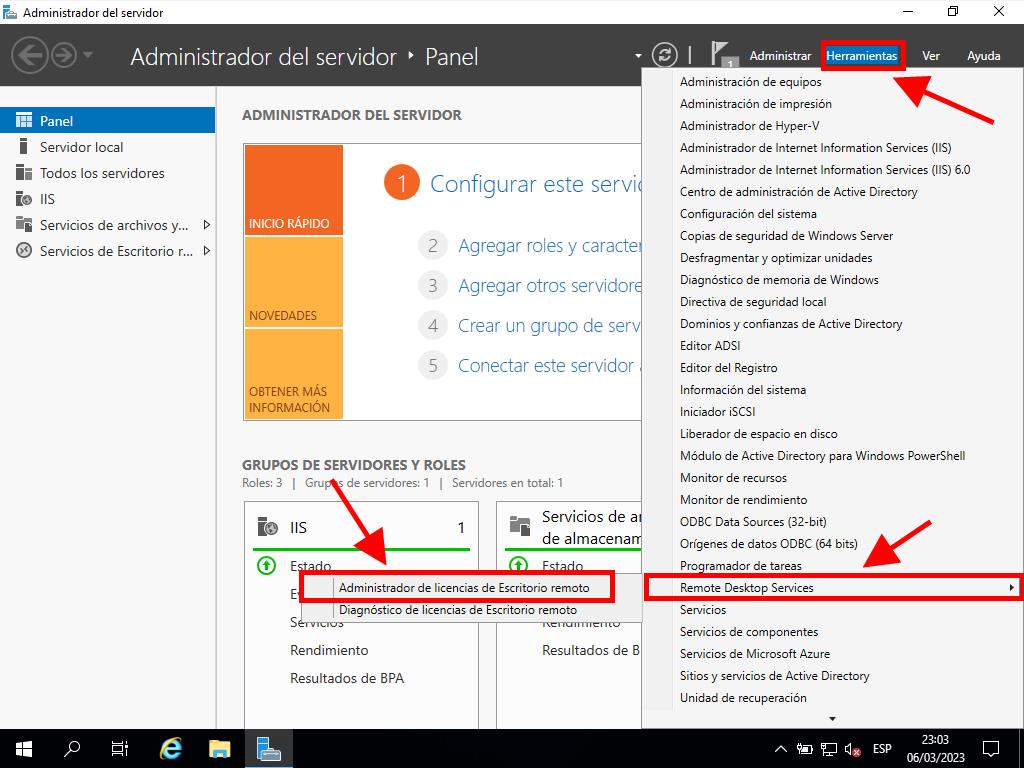The height and width of the screenshot is (768, 1024).
Task: Expand the breadcrumb dropdown arrow near refresh
Action: click(x=638, y=56)
